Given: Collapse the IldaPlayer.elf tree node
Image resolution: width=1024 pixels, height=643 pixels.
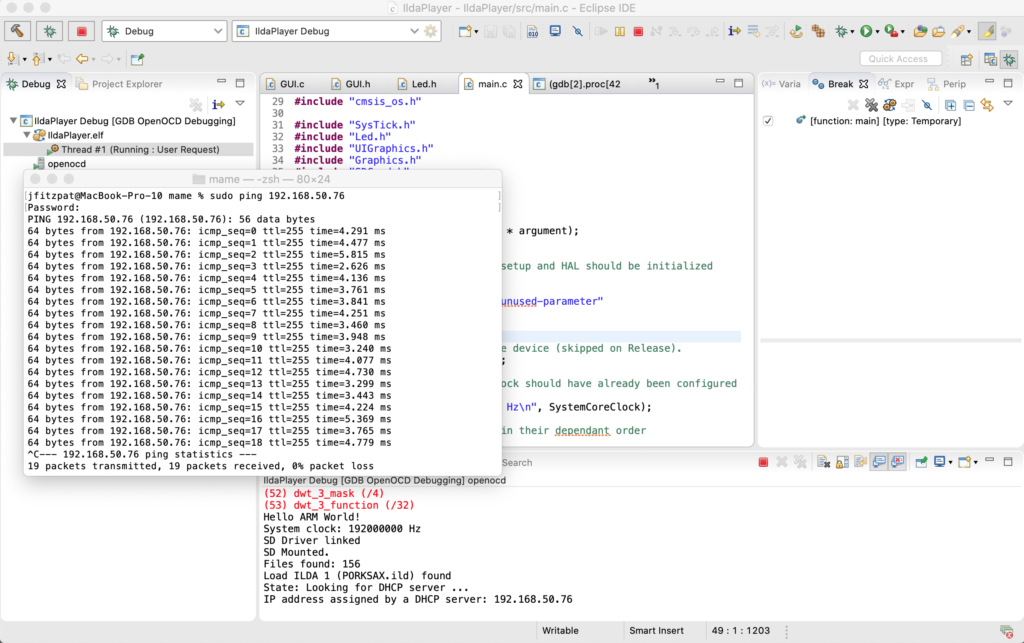Looking at the screenshot, I should (x=27, y=135).
